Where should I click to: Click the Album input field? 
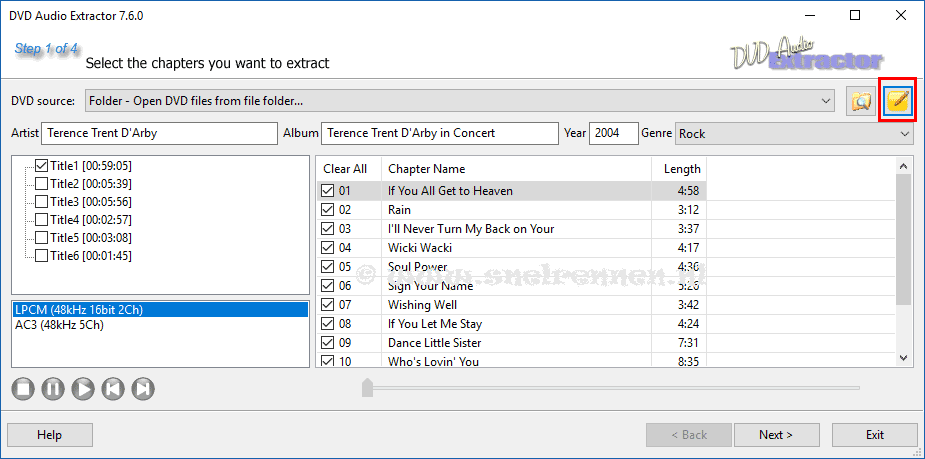tap(439, 133)
